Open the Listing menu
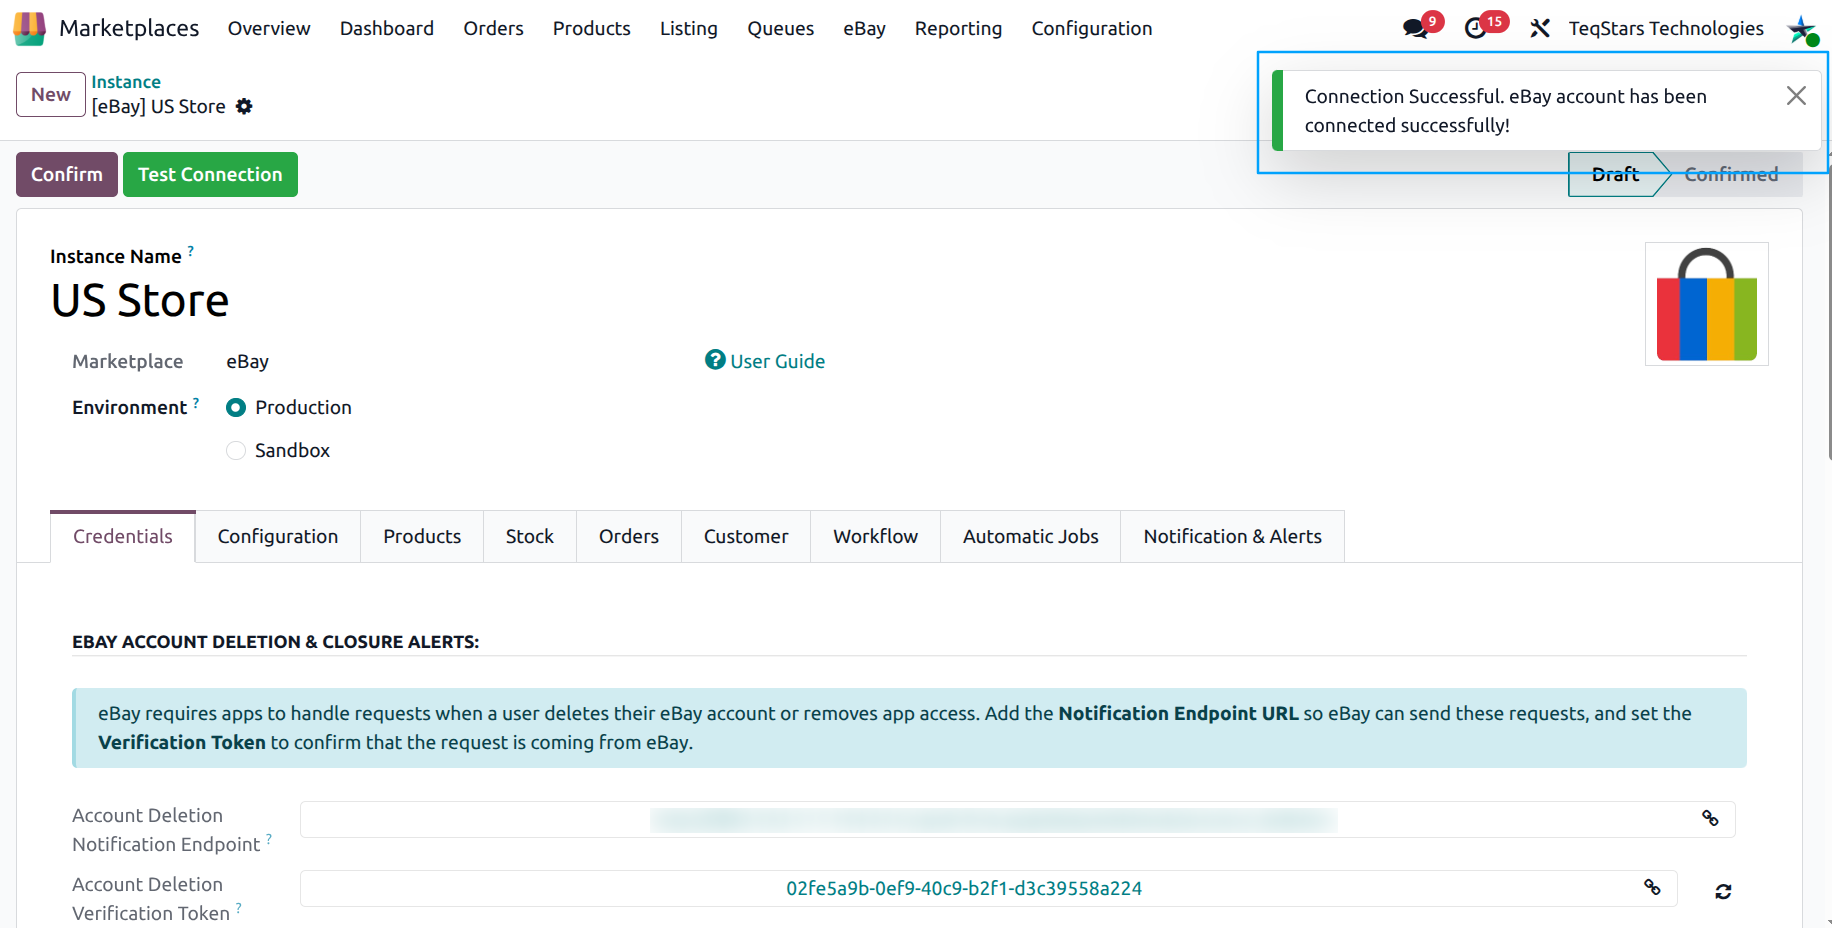The image size is (1832, 928). pyautogui.click(x=688, y=28)
